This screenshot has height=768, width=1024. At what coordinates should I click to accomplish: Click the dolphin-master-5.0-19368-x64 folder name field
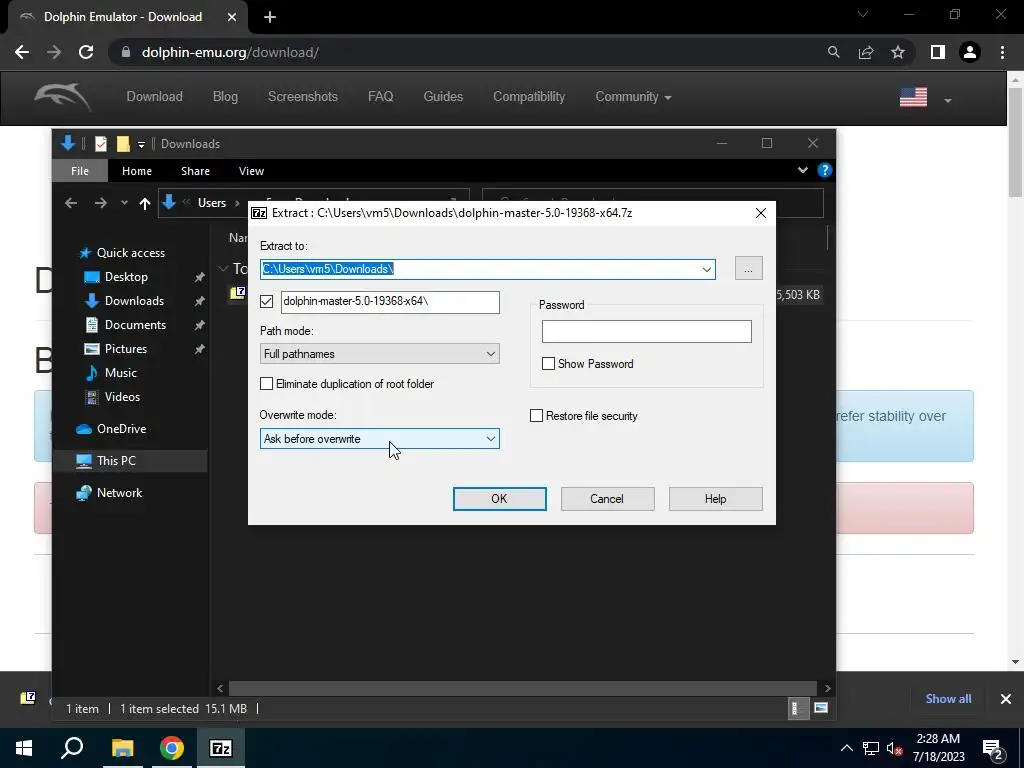click(x=390, y=302)
